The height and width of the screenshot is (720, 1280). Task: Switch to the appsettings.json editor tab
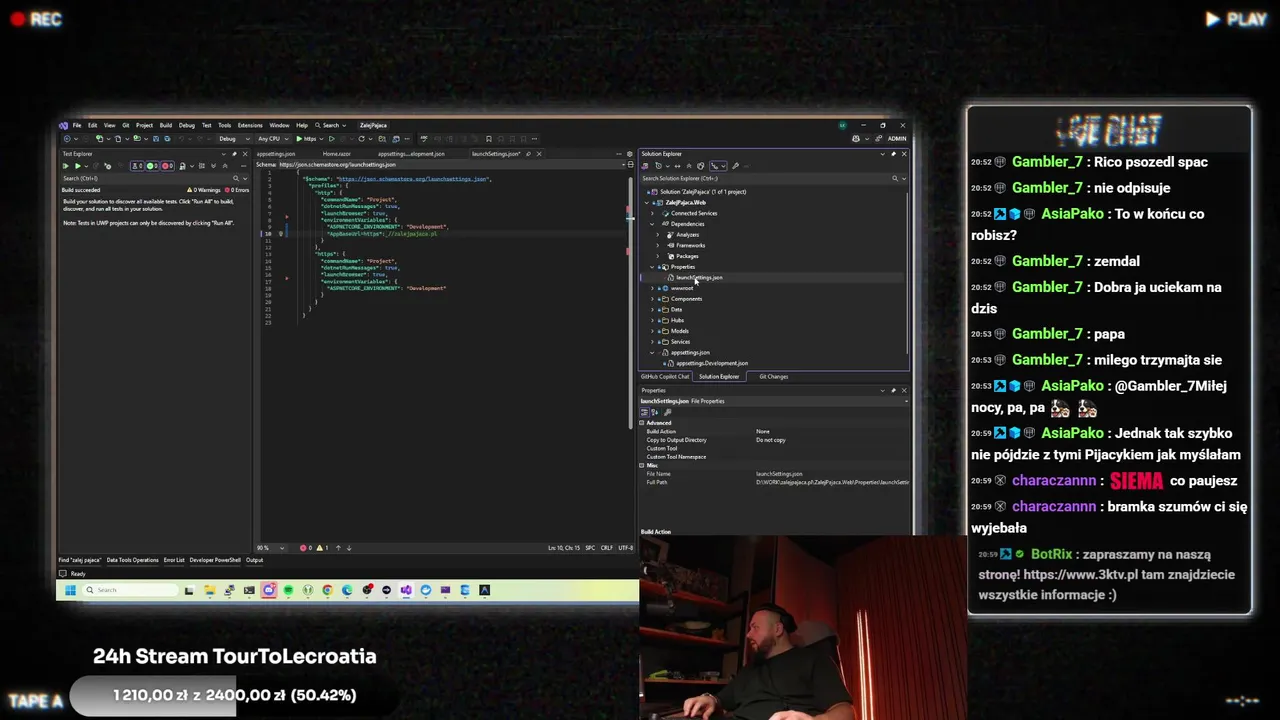click(276, 154)
